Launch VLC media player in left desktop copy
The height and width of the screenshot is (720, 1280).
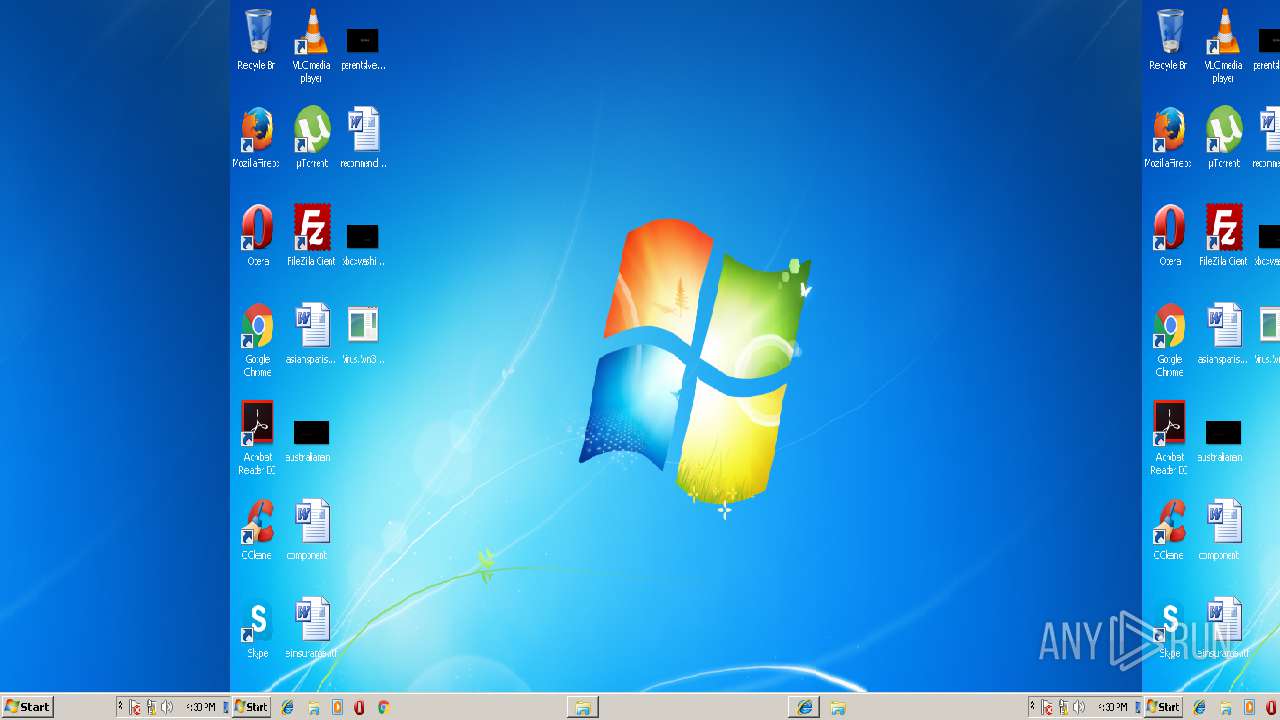coord(311,46)
